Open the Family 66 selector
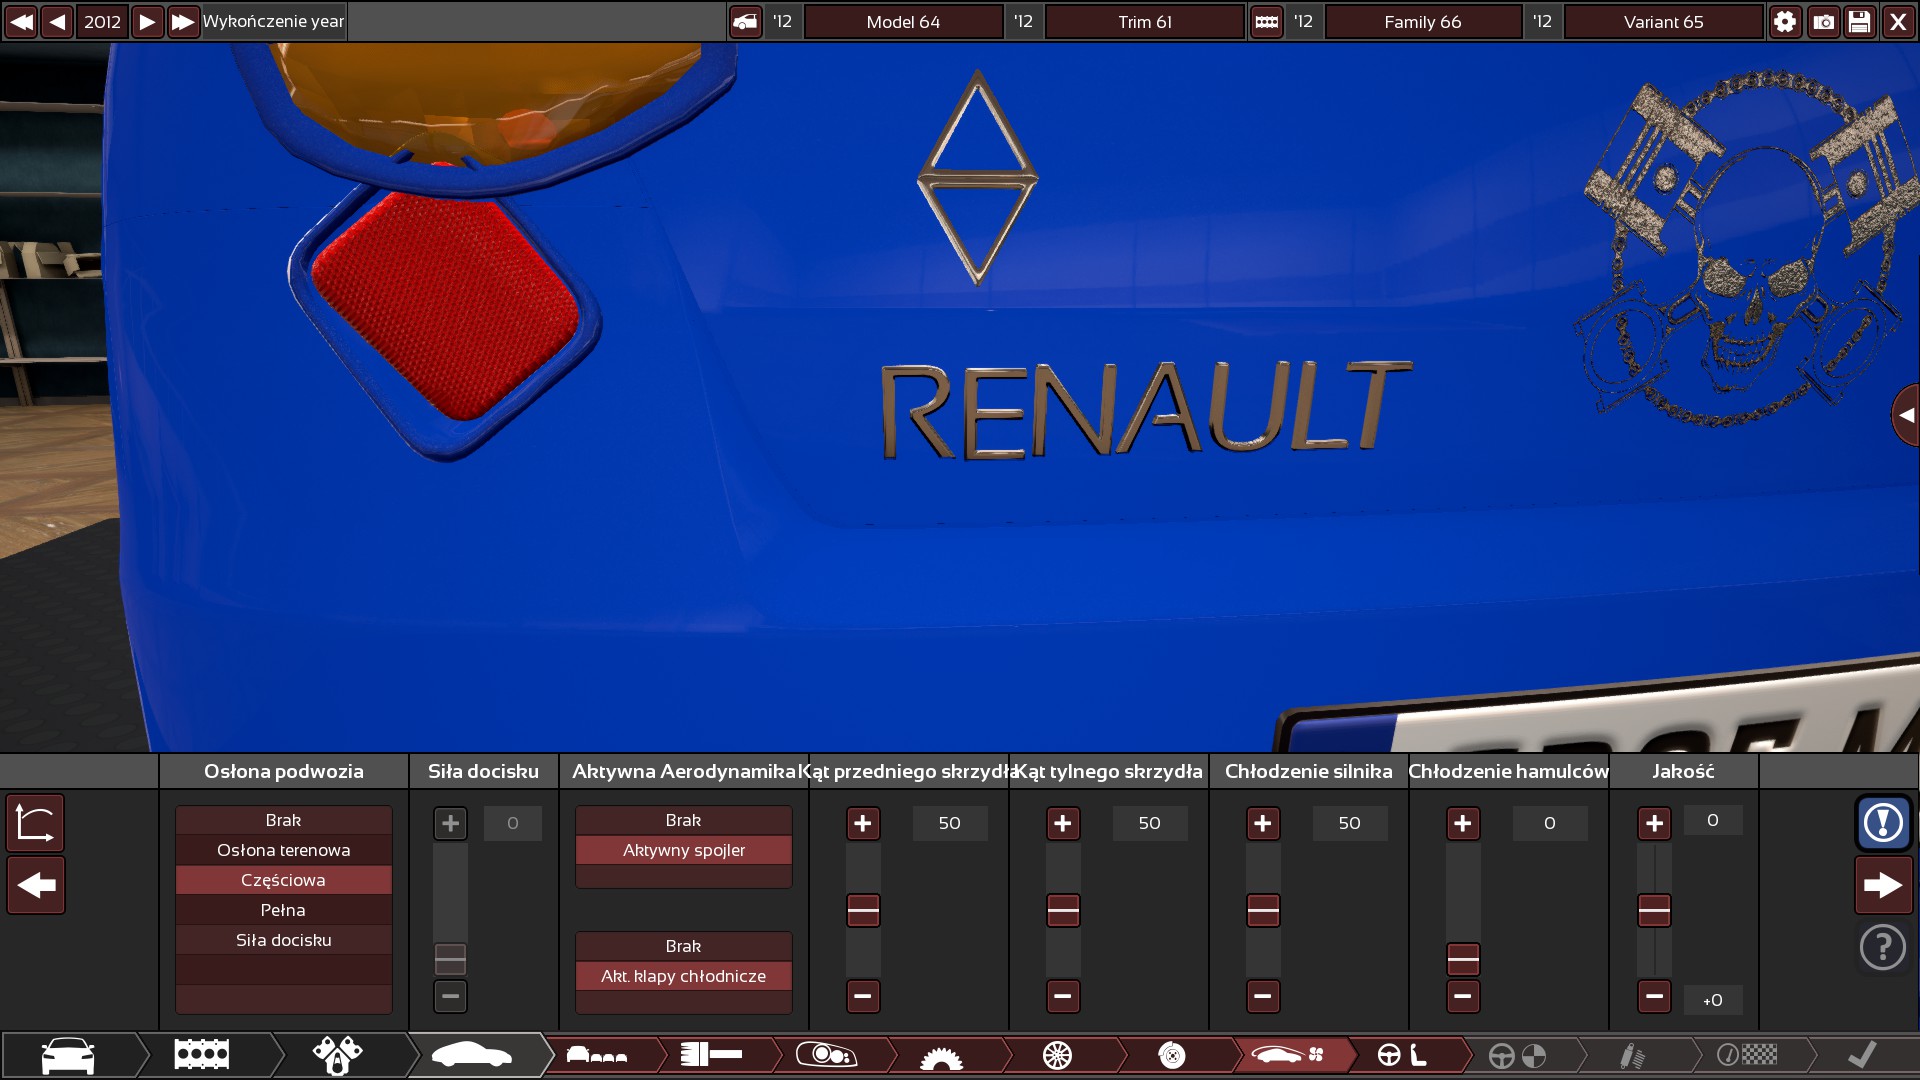The width and height of the screenshot is (1920, 1080). pos(1422,22)
